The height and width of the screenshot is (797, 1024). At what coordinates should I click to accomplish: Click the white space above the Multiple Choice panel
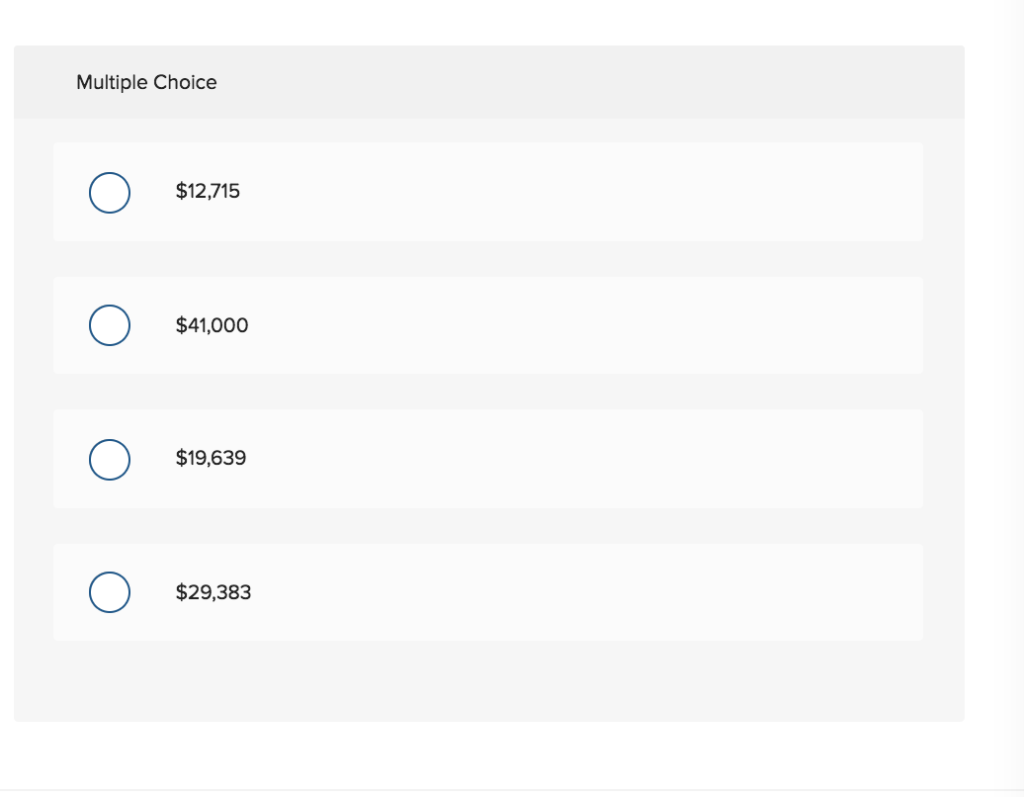point(488,22)
